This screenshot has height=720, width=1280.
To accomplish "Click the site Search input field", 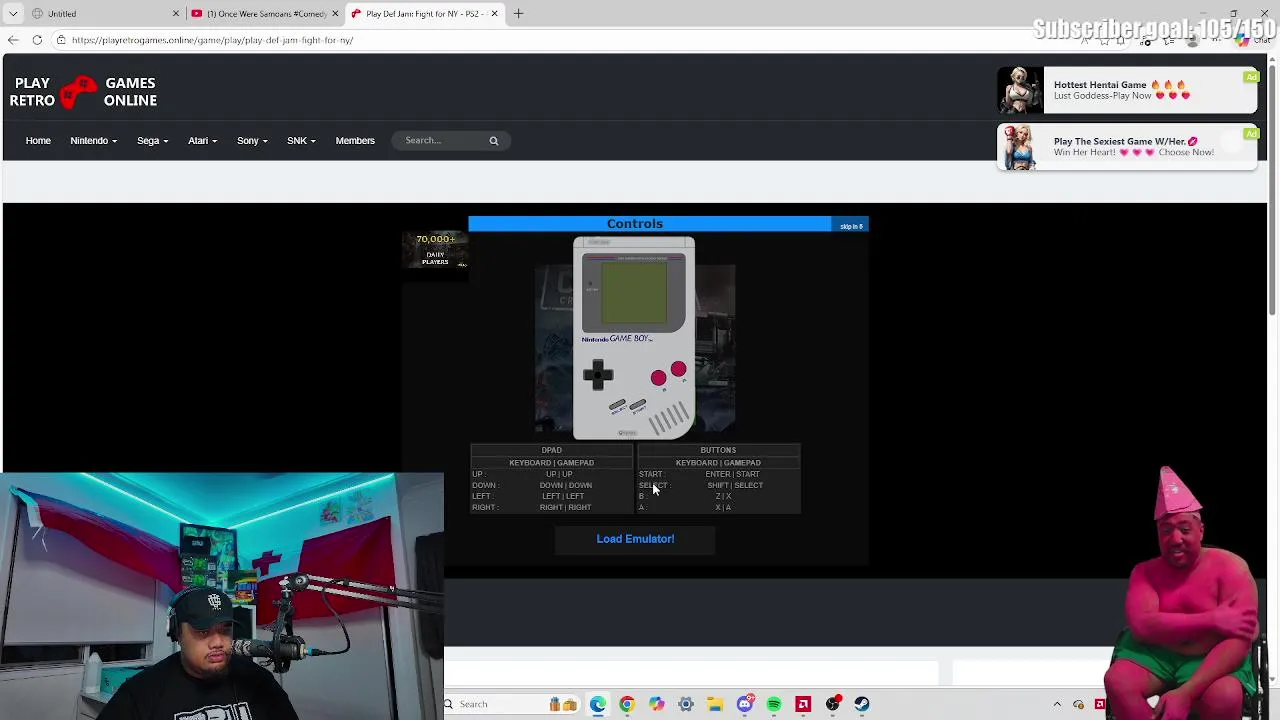I will coord(440,140).
